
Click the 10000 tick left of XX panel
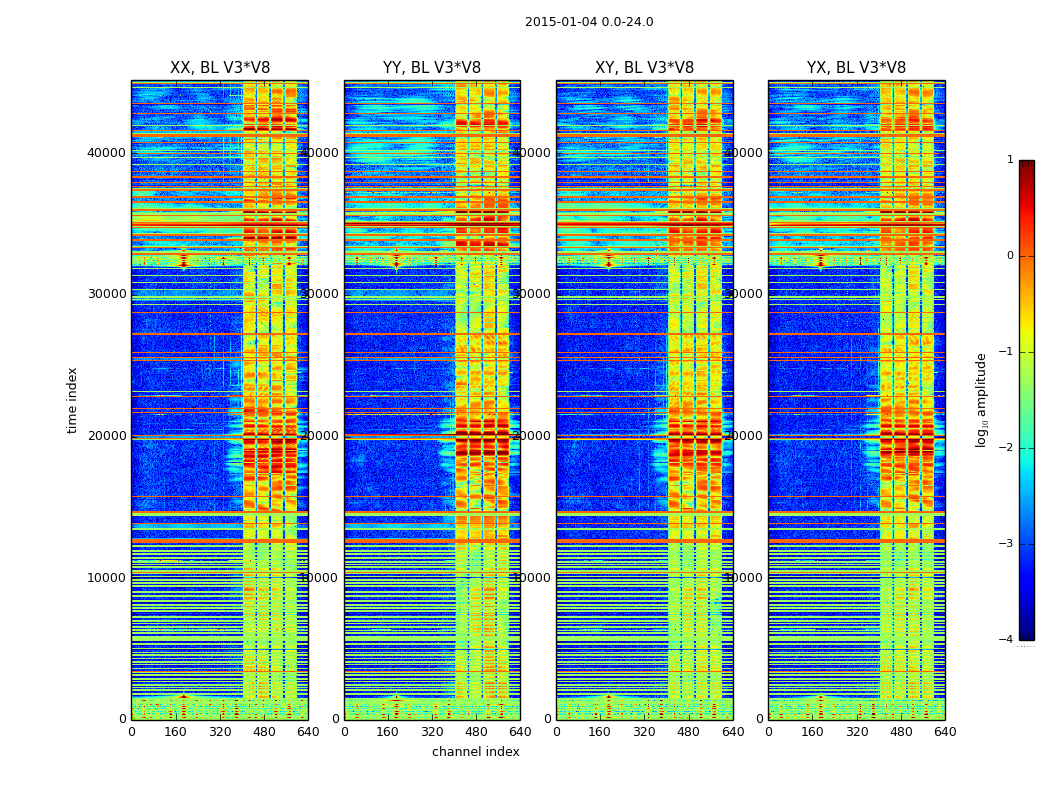pos(106,578)
